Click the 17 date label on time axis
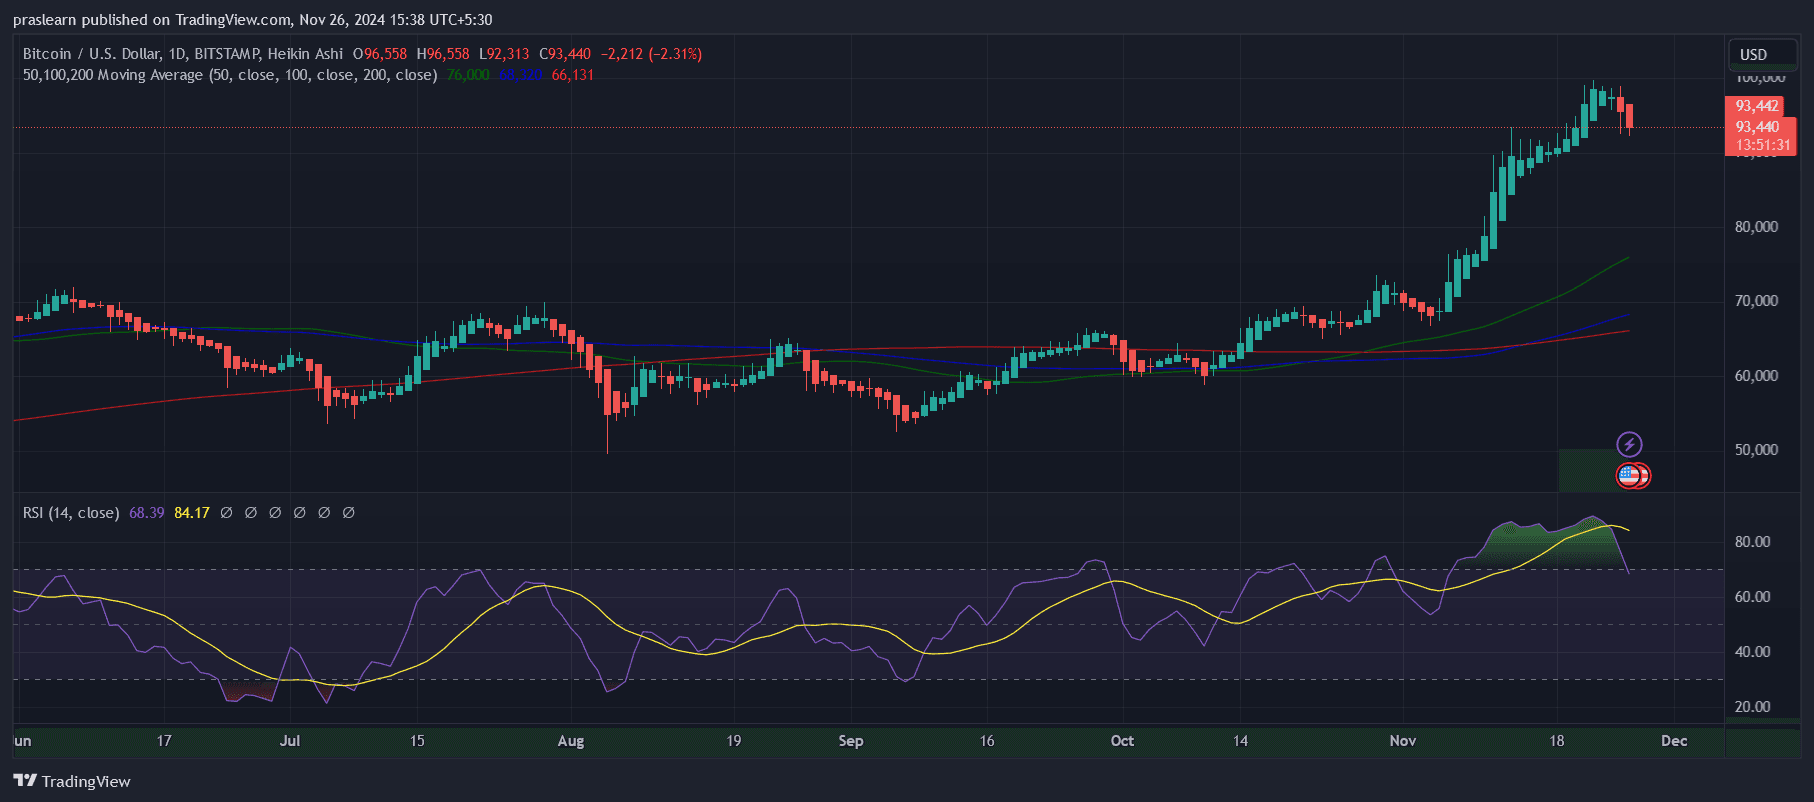This screenshot has width=1814, height=802. (164, 741)
